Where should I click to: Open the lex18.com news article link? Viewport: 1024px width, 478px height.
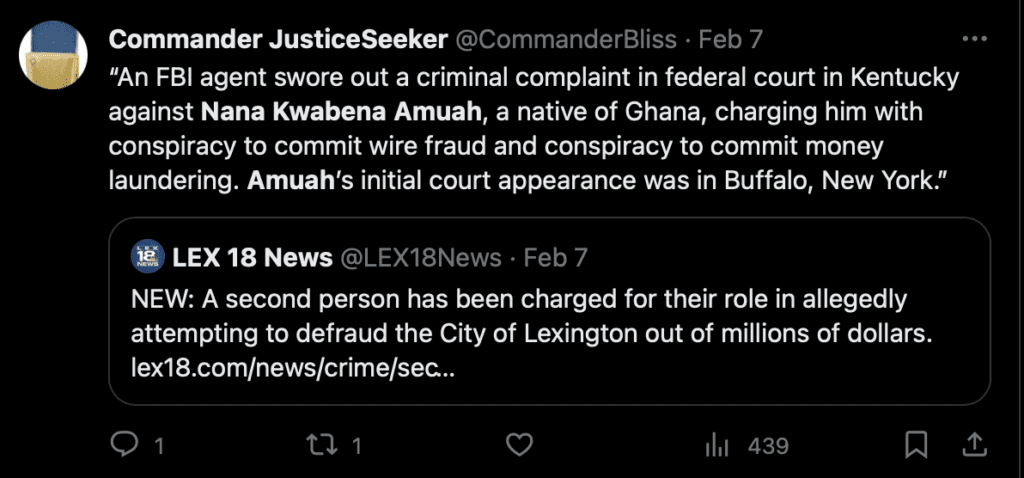pos(293,368)
